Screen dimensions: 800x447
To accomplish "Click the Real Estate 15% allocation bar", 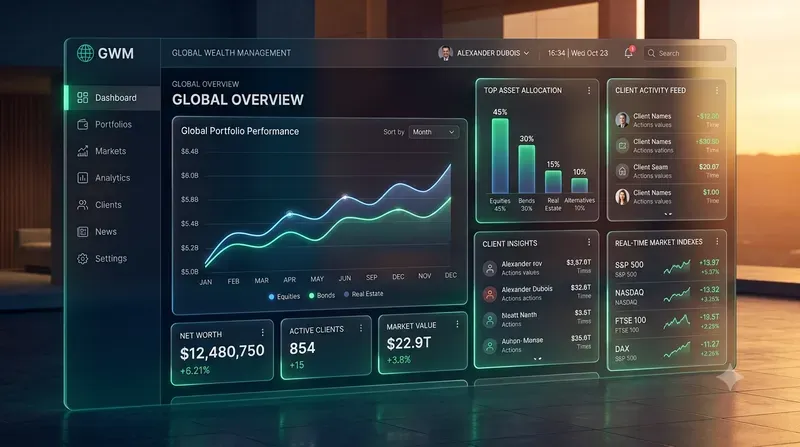I will coord(553,182).
